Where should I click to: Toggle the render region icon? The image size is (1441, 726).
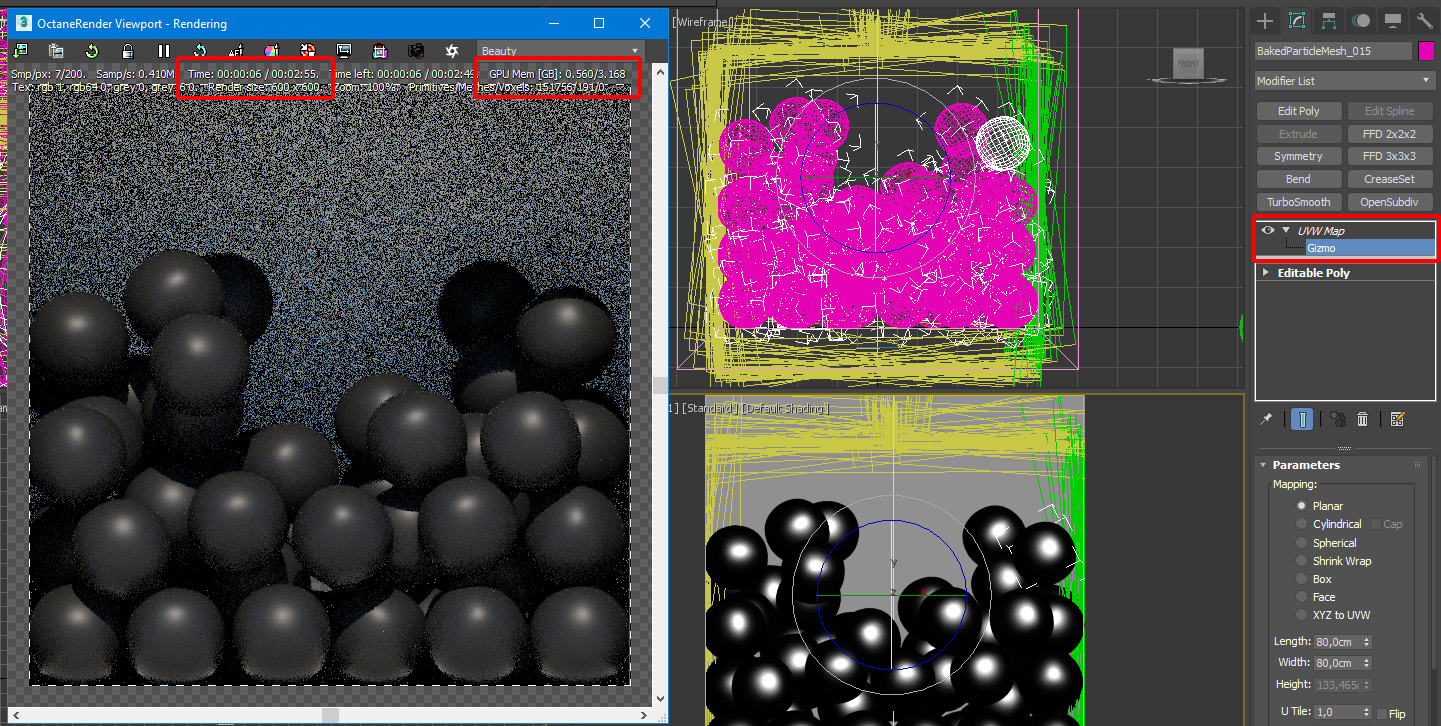(380, 51)
